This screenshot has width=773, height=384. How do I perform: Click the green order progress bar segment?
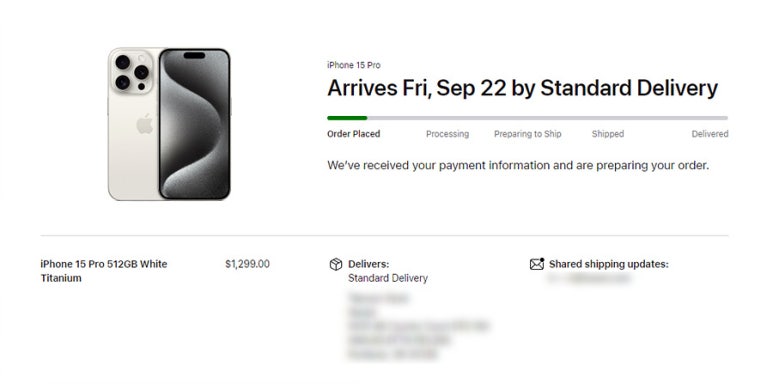click(x=347, y=118)
